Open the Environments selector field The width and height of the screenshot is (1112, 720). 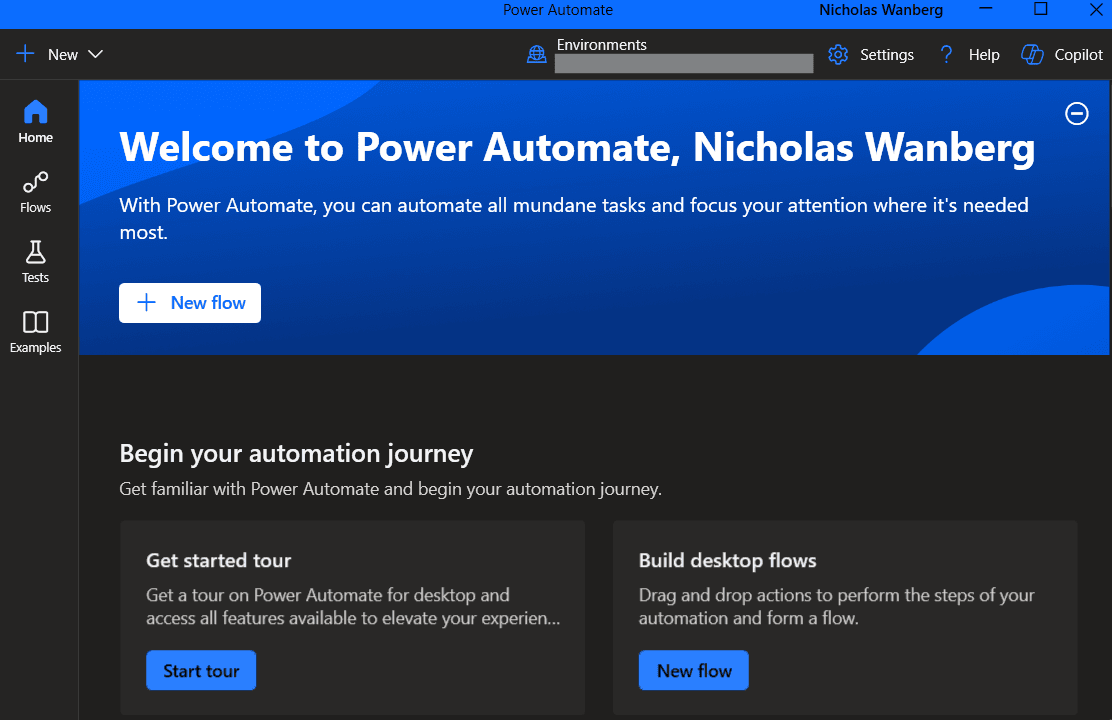684,64
